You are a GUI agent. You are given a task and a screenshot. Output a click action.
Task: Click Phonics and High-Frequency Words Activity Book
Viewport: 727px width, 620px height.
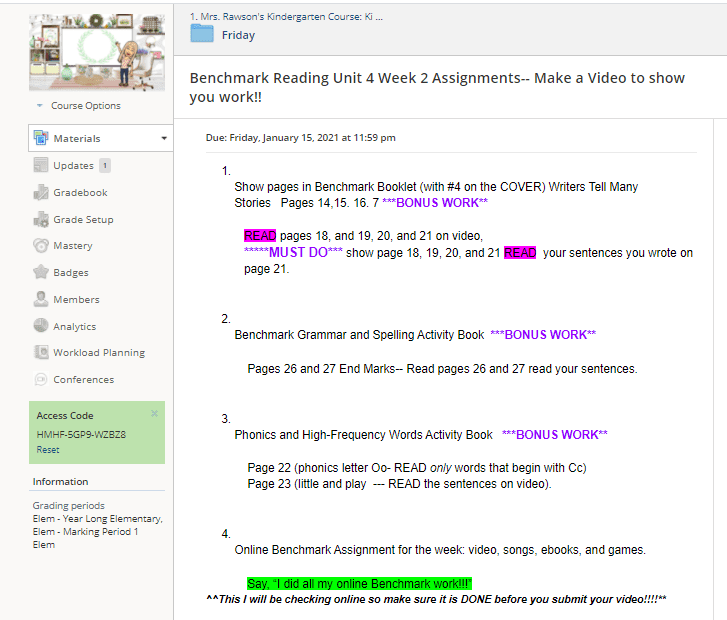[x=364, y=435]
